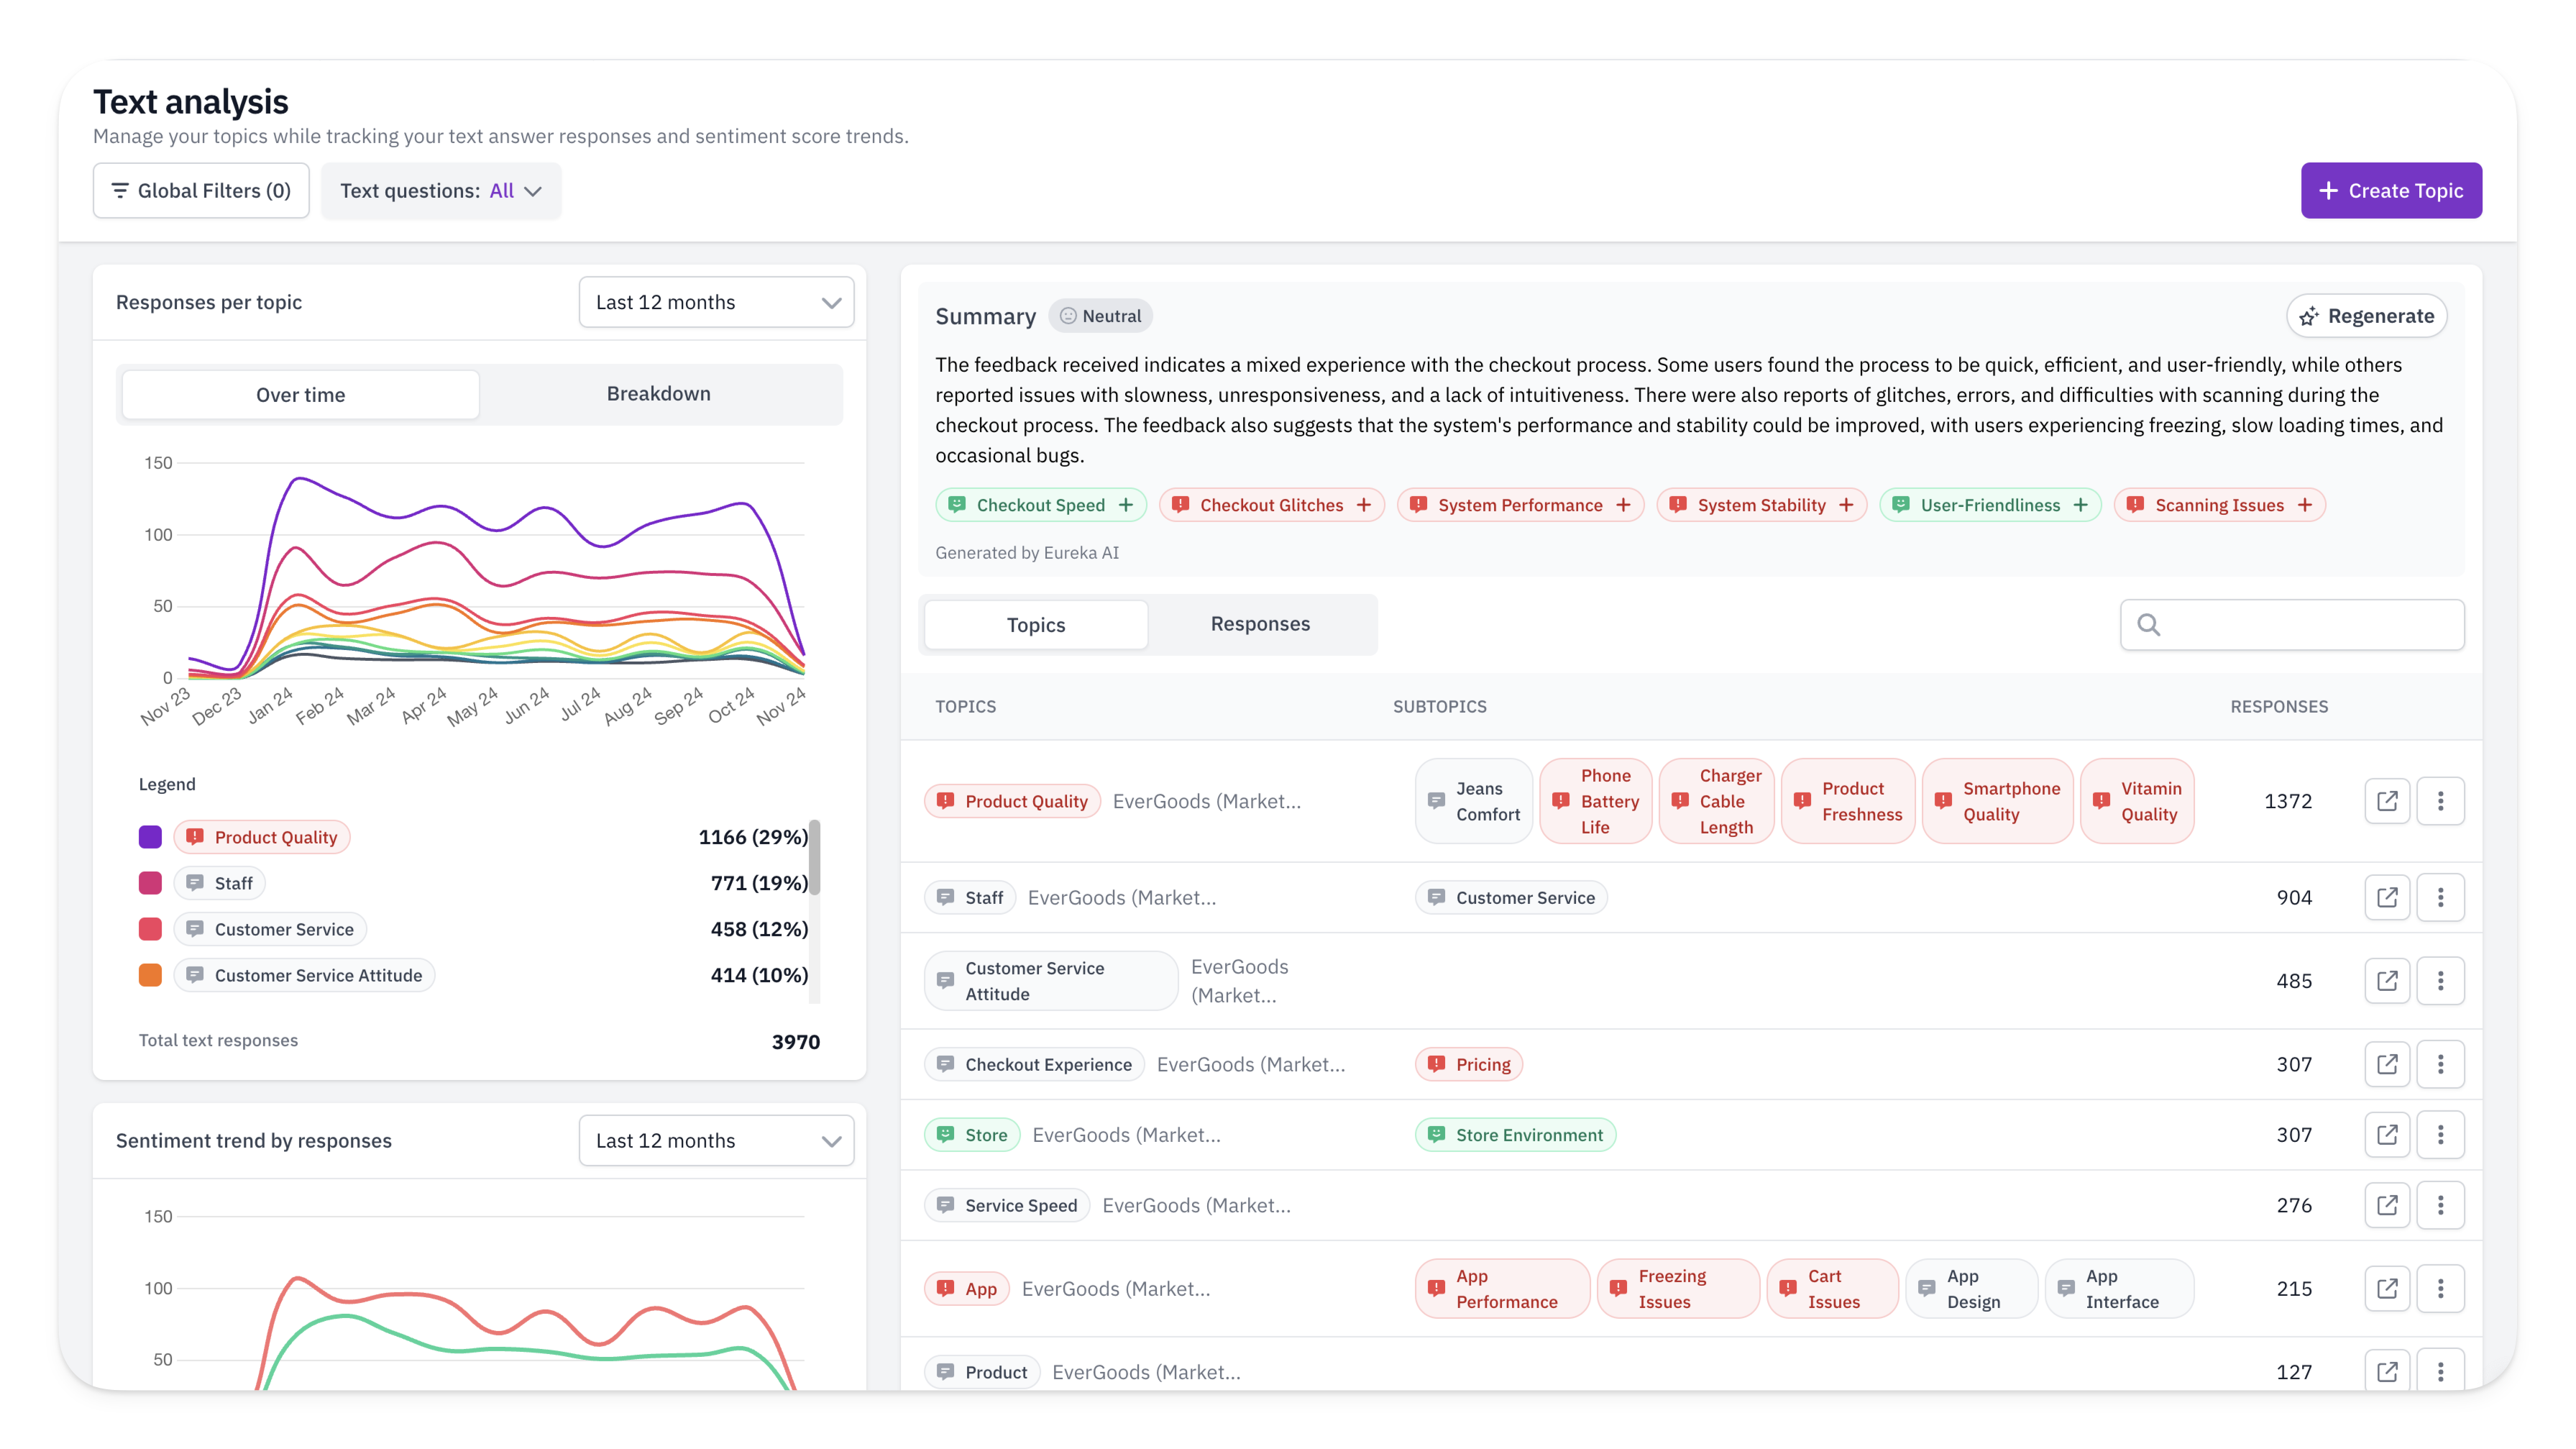Click the RESPONSES column header

2279,706
